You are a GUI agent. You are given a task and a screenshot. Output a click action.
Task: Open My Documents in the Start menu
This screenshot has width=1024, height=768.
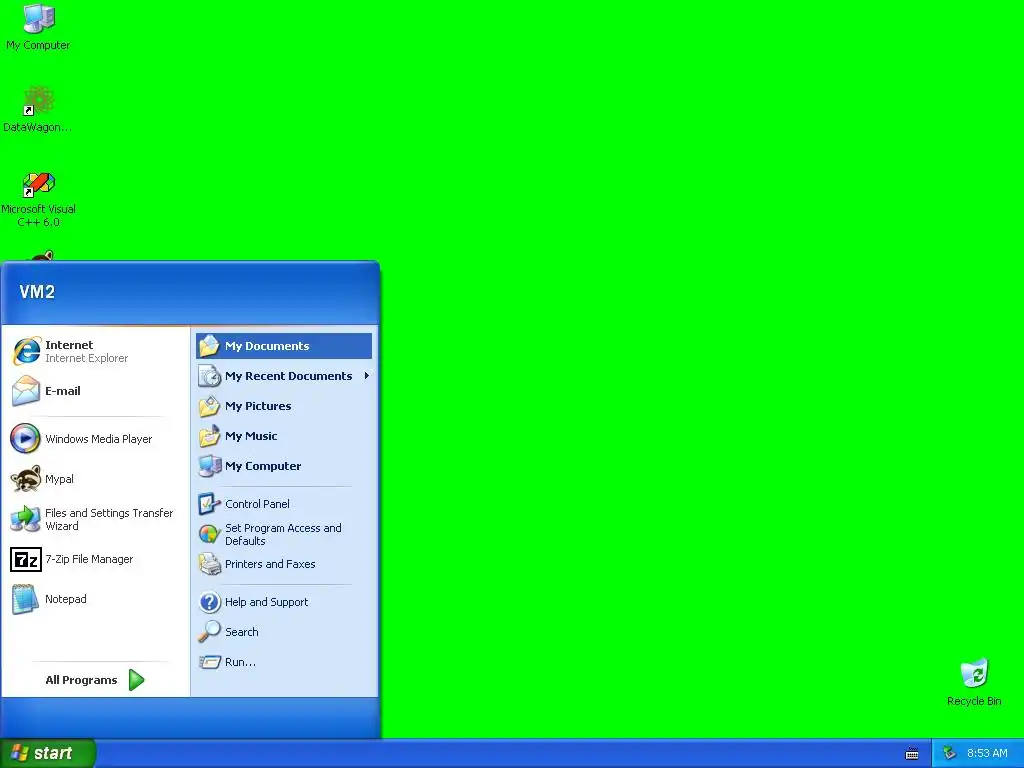pyautogui.click(x=284, y=346)
